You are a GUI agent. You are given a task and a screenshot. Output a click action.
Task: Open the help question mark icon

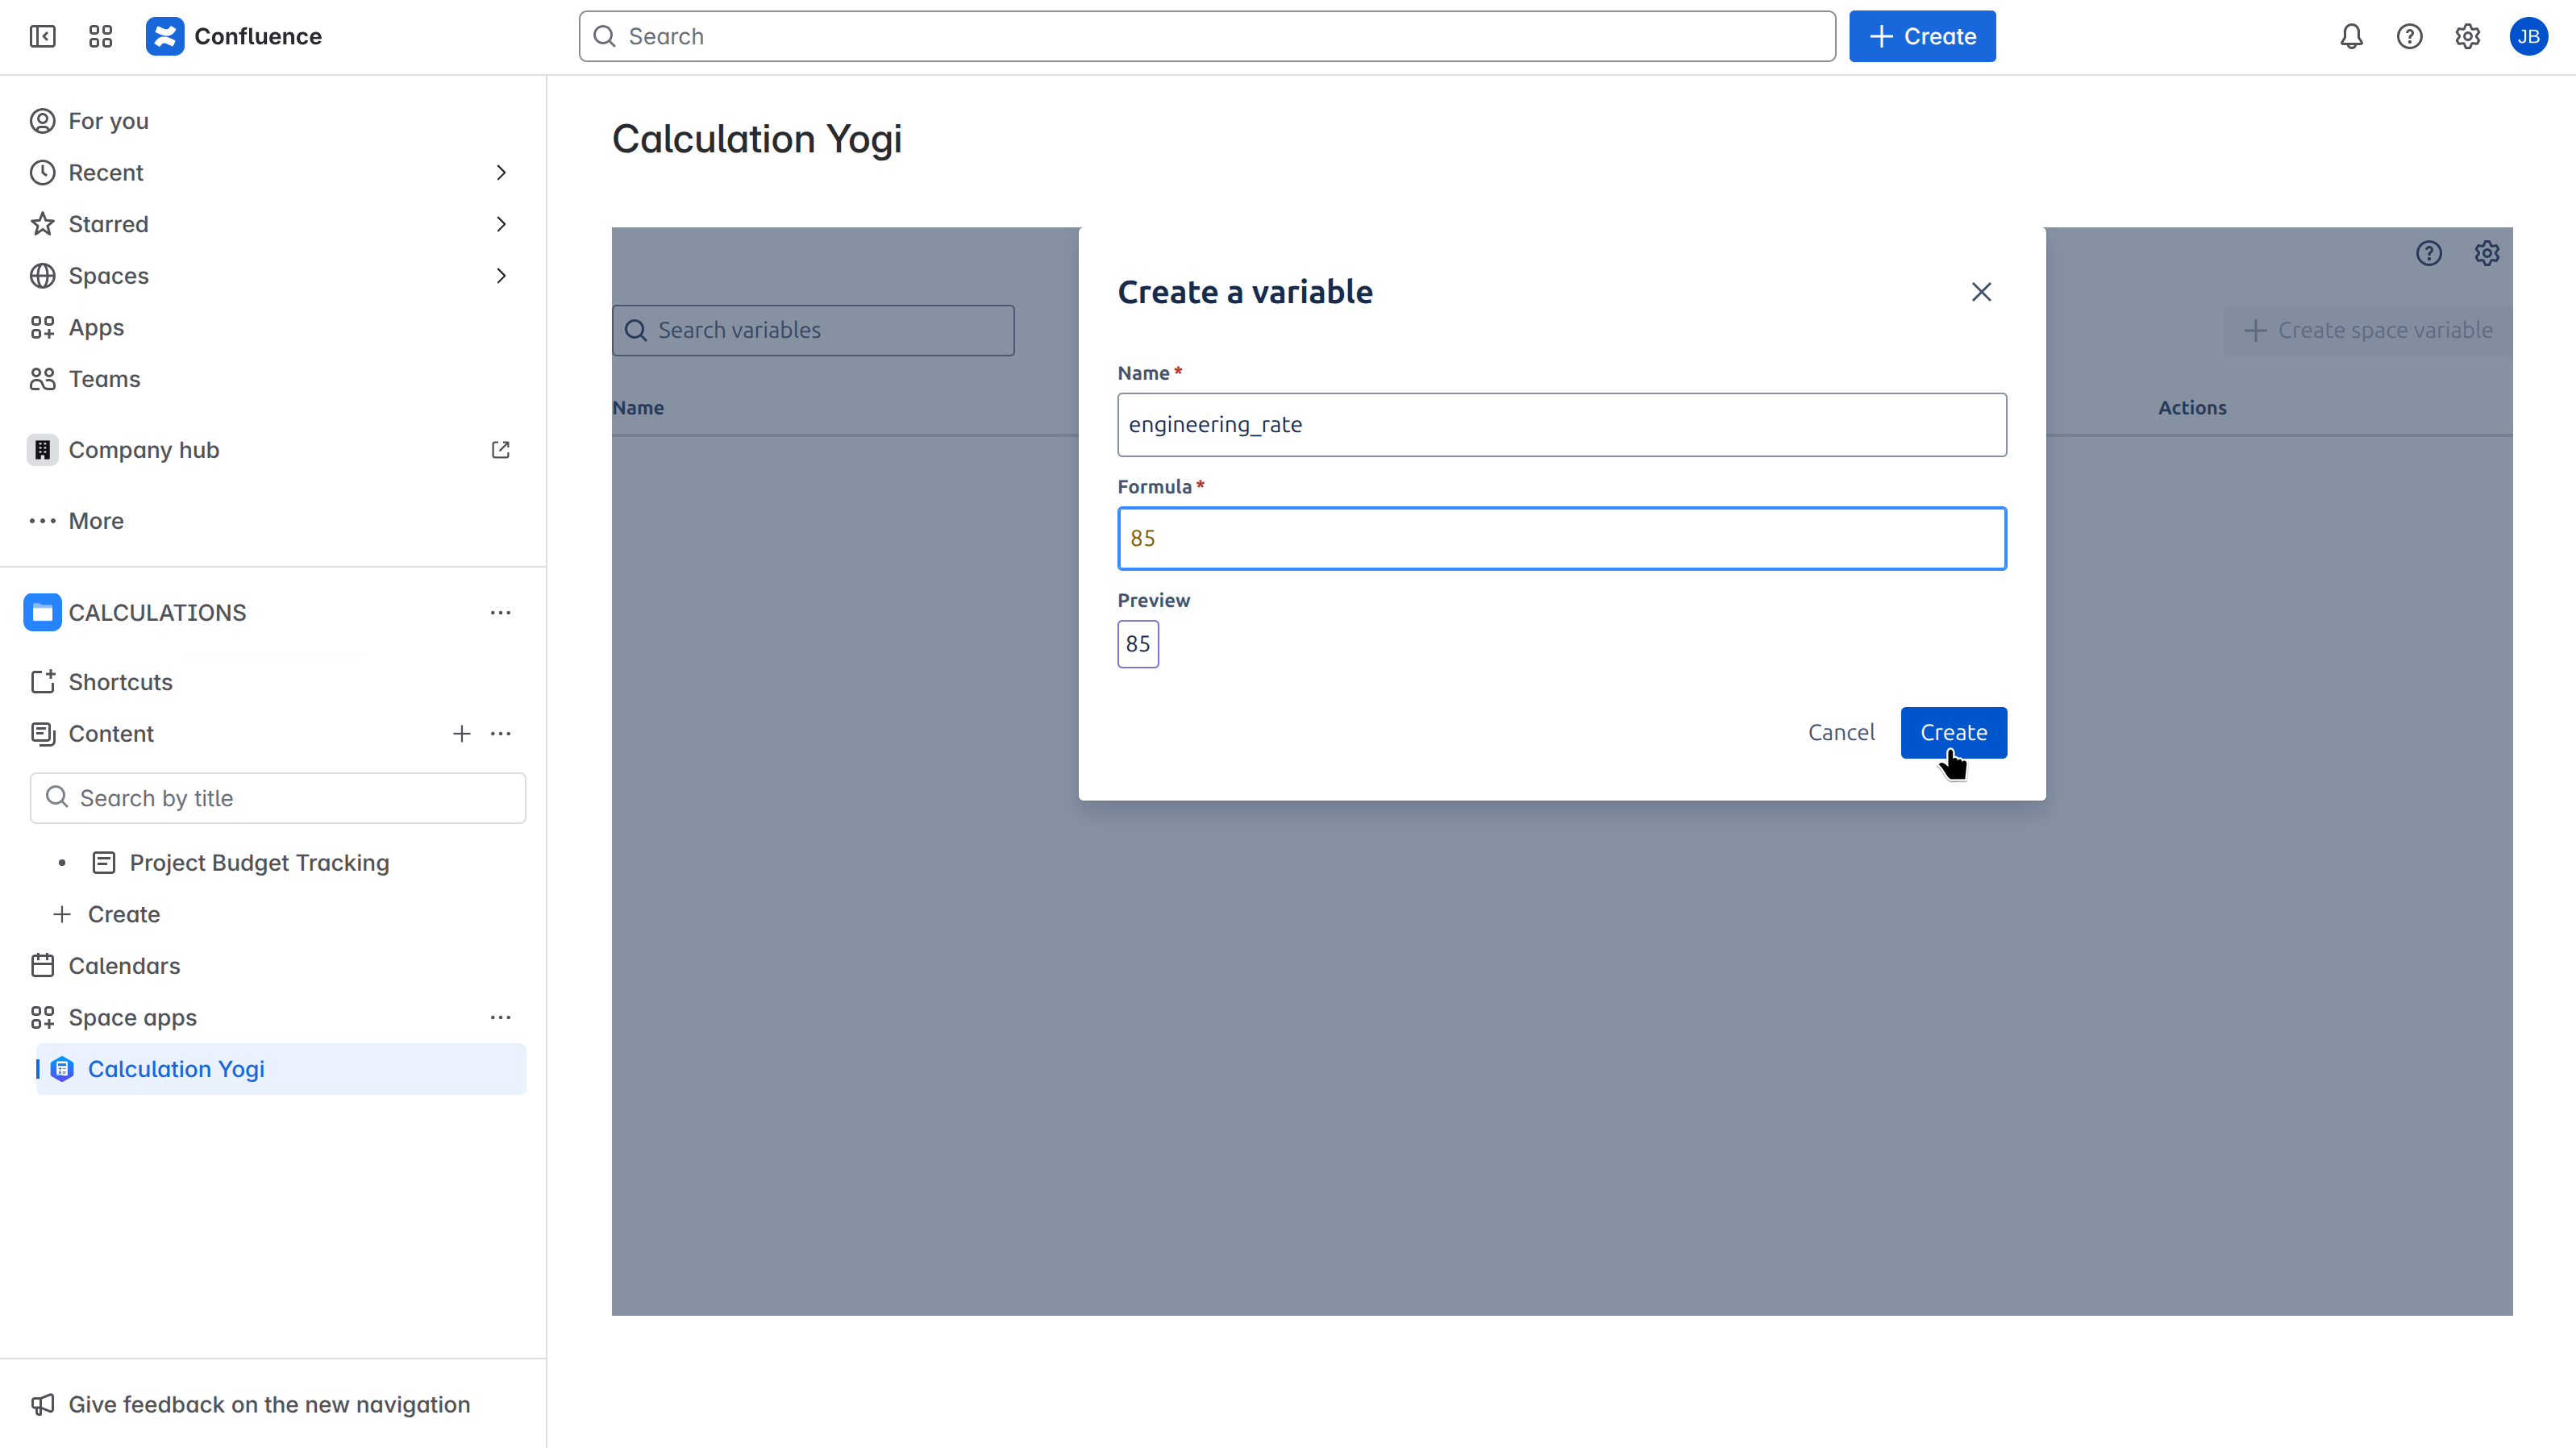tap(2409, 36)
